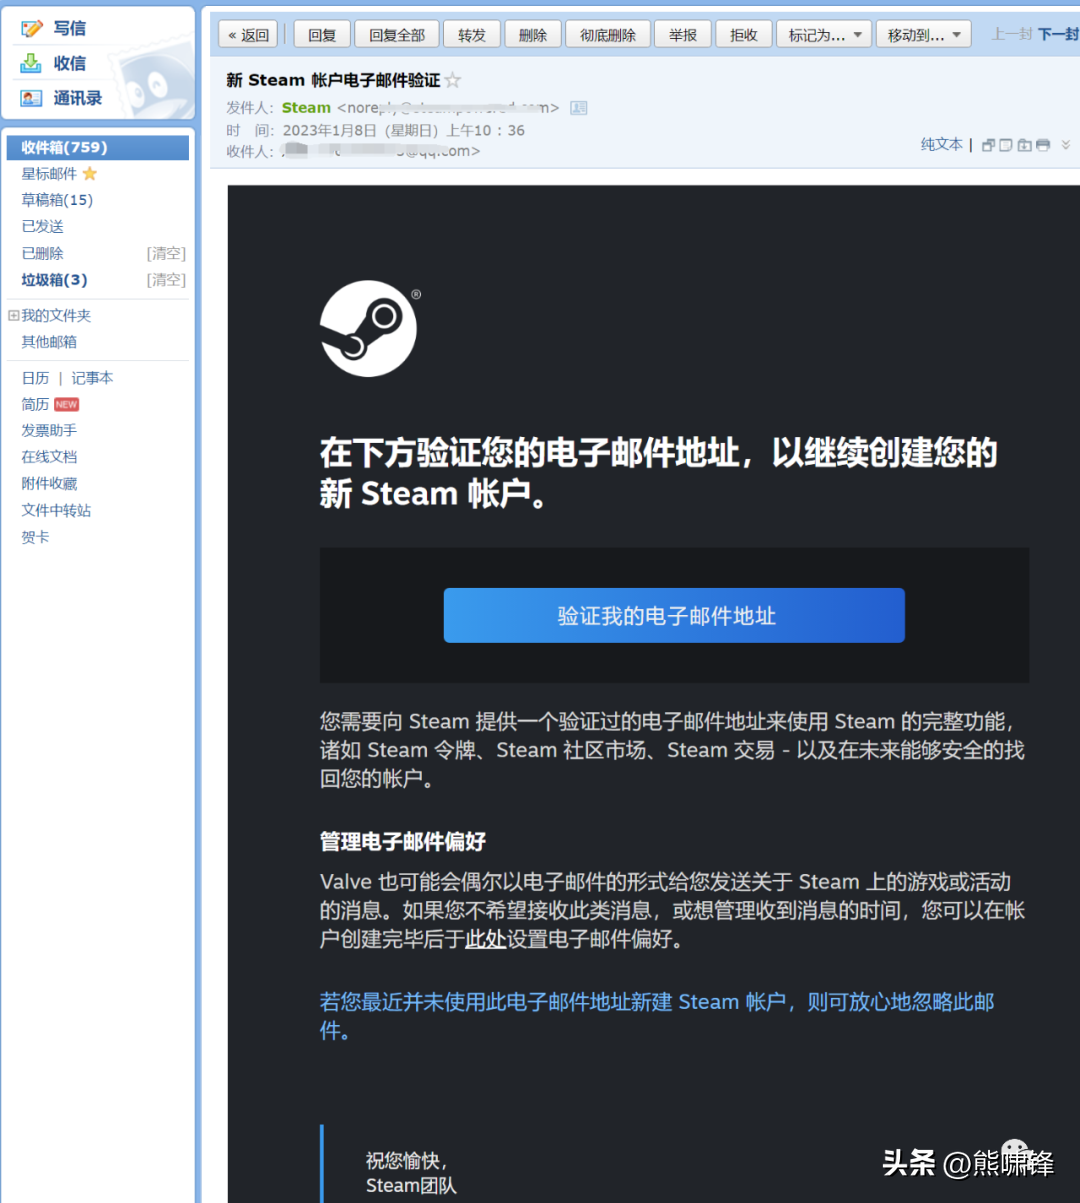Click the 此处 link in email body
Viewport: 1080px width, 1203px height.
click(485, 939)
